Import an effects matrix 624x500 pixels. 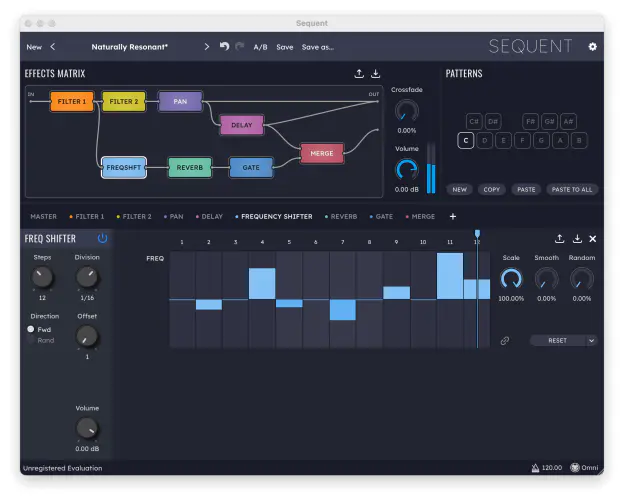(x=375, y=73)
